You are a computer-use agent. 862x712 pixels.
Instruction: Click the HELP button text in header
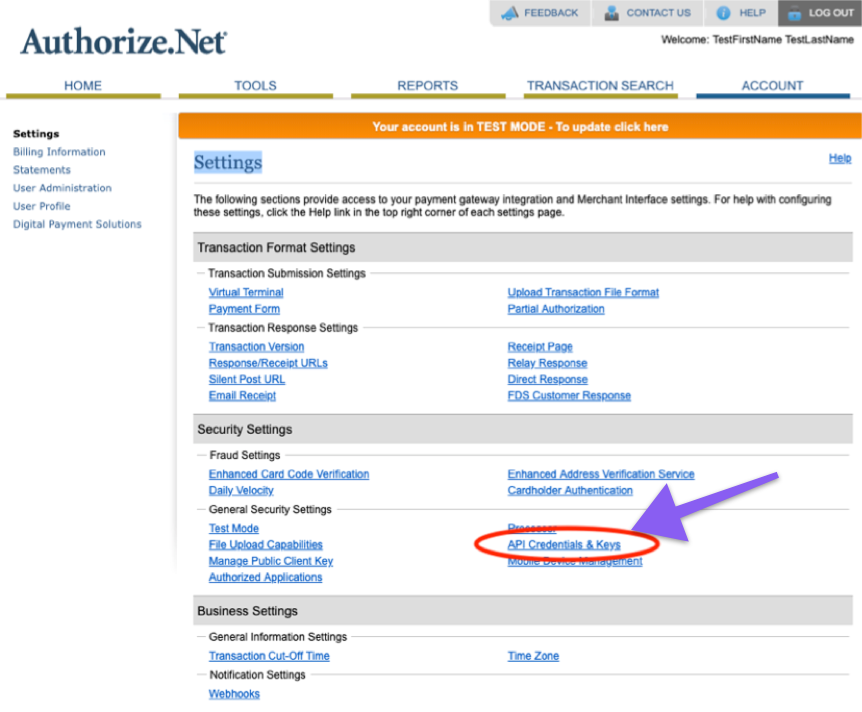coord(753,13)
